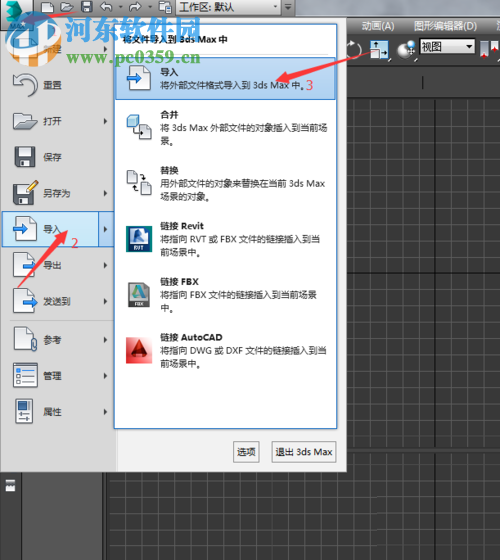Open the 管理 (Manage) menu entry

[58, 376]
